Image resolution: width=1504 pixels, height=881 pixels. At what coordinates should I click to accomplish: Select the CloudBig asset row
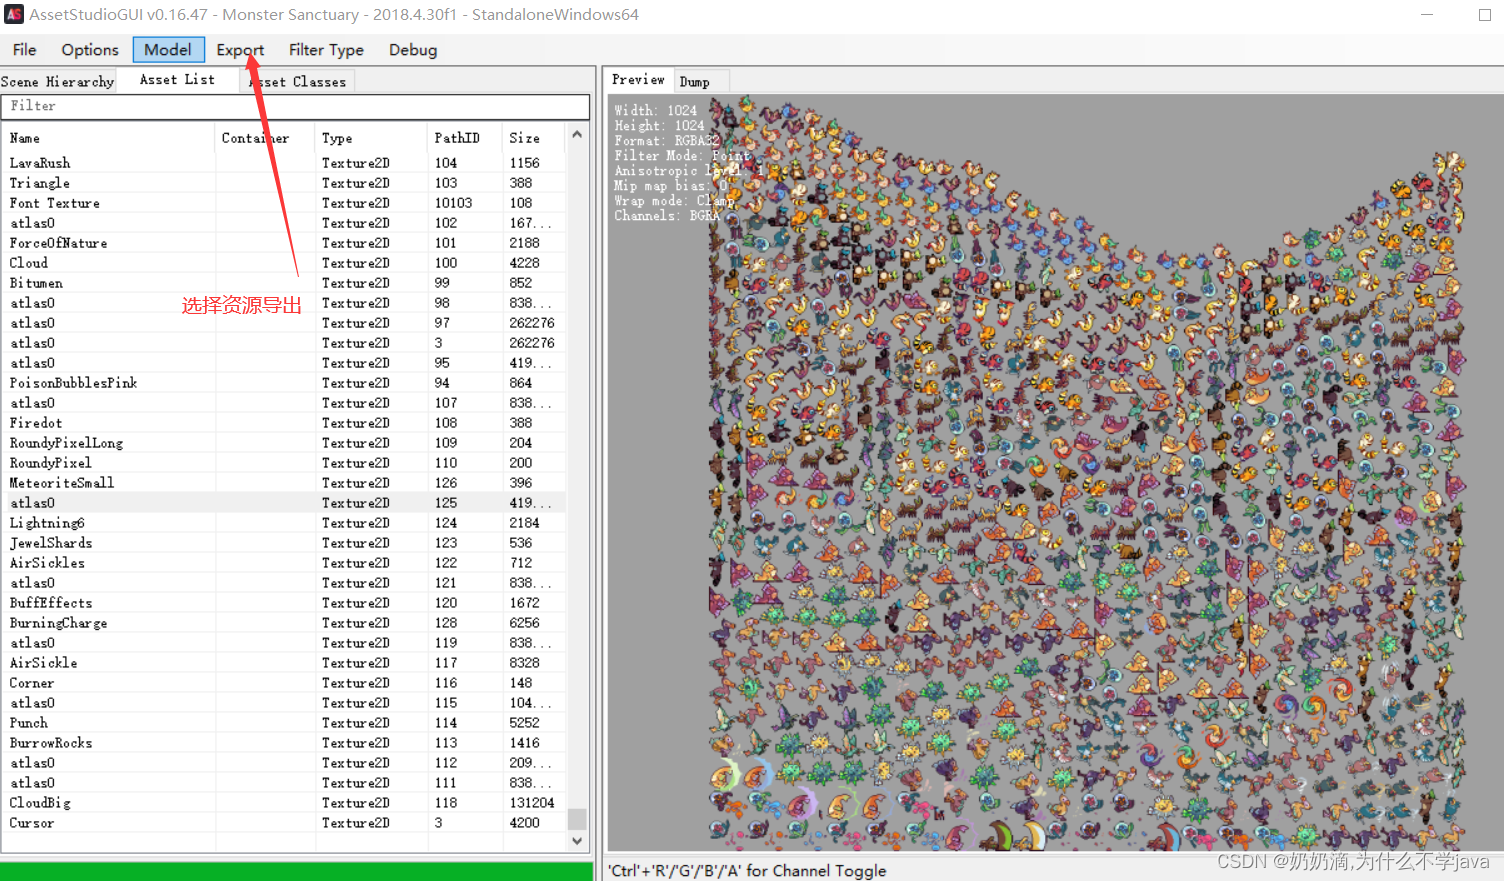285,803
